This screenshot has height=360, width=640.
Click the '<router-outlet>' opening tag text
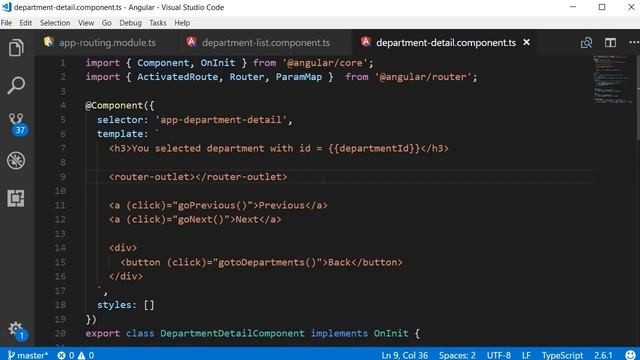(152, 177)
